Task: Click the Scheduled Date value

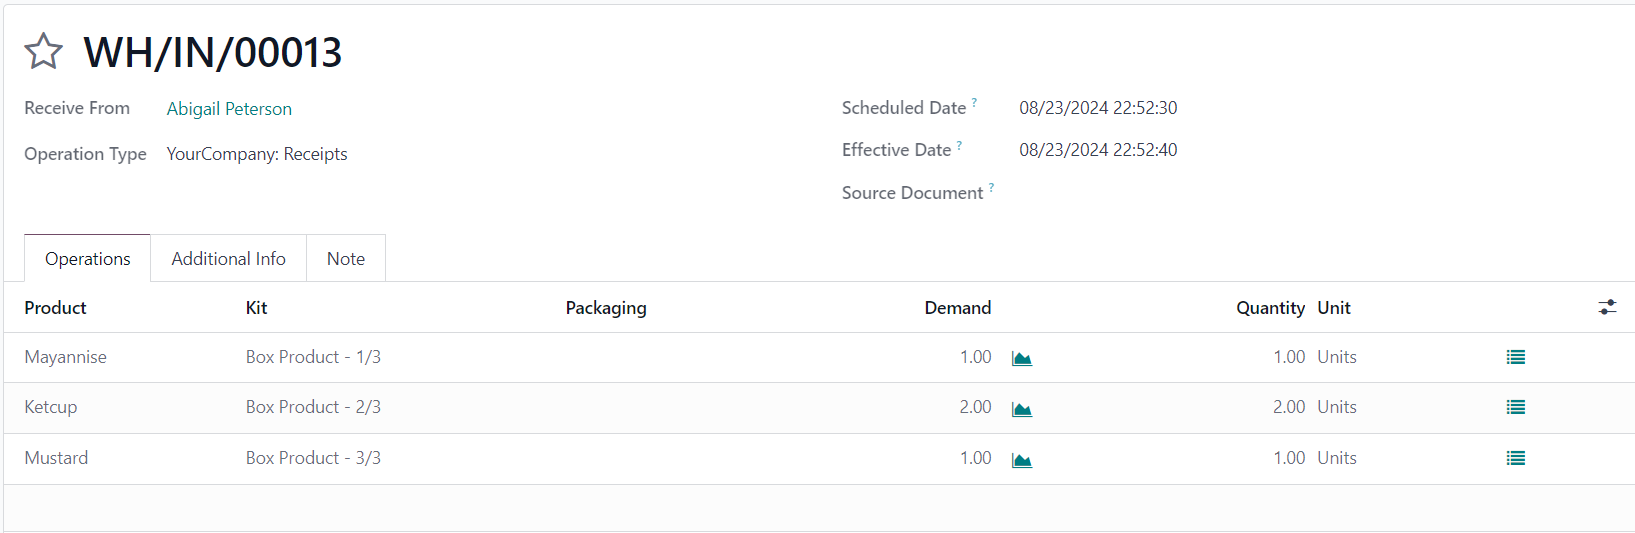Action: tap(1098, 108)
